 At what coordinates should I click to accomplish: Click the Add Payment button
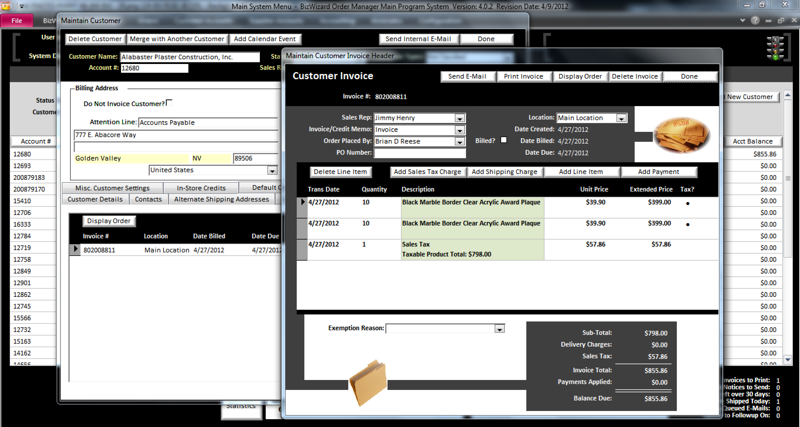point(658,172)
